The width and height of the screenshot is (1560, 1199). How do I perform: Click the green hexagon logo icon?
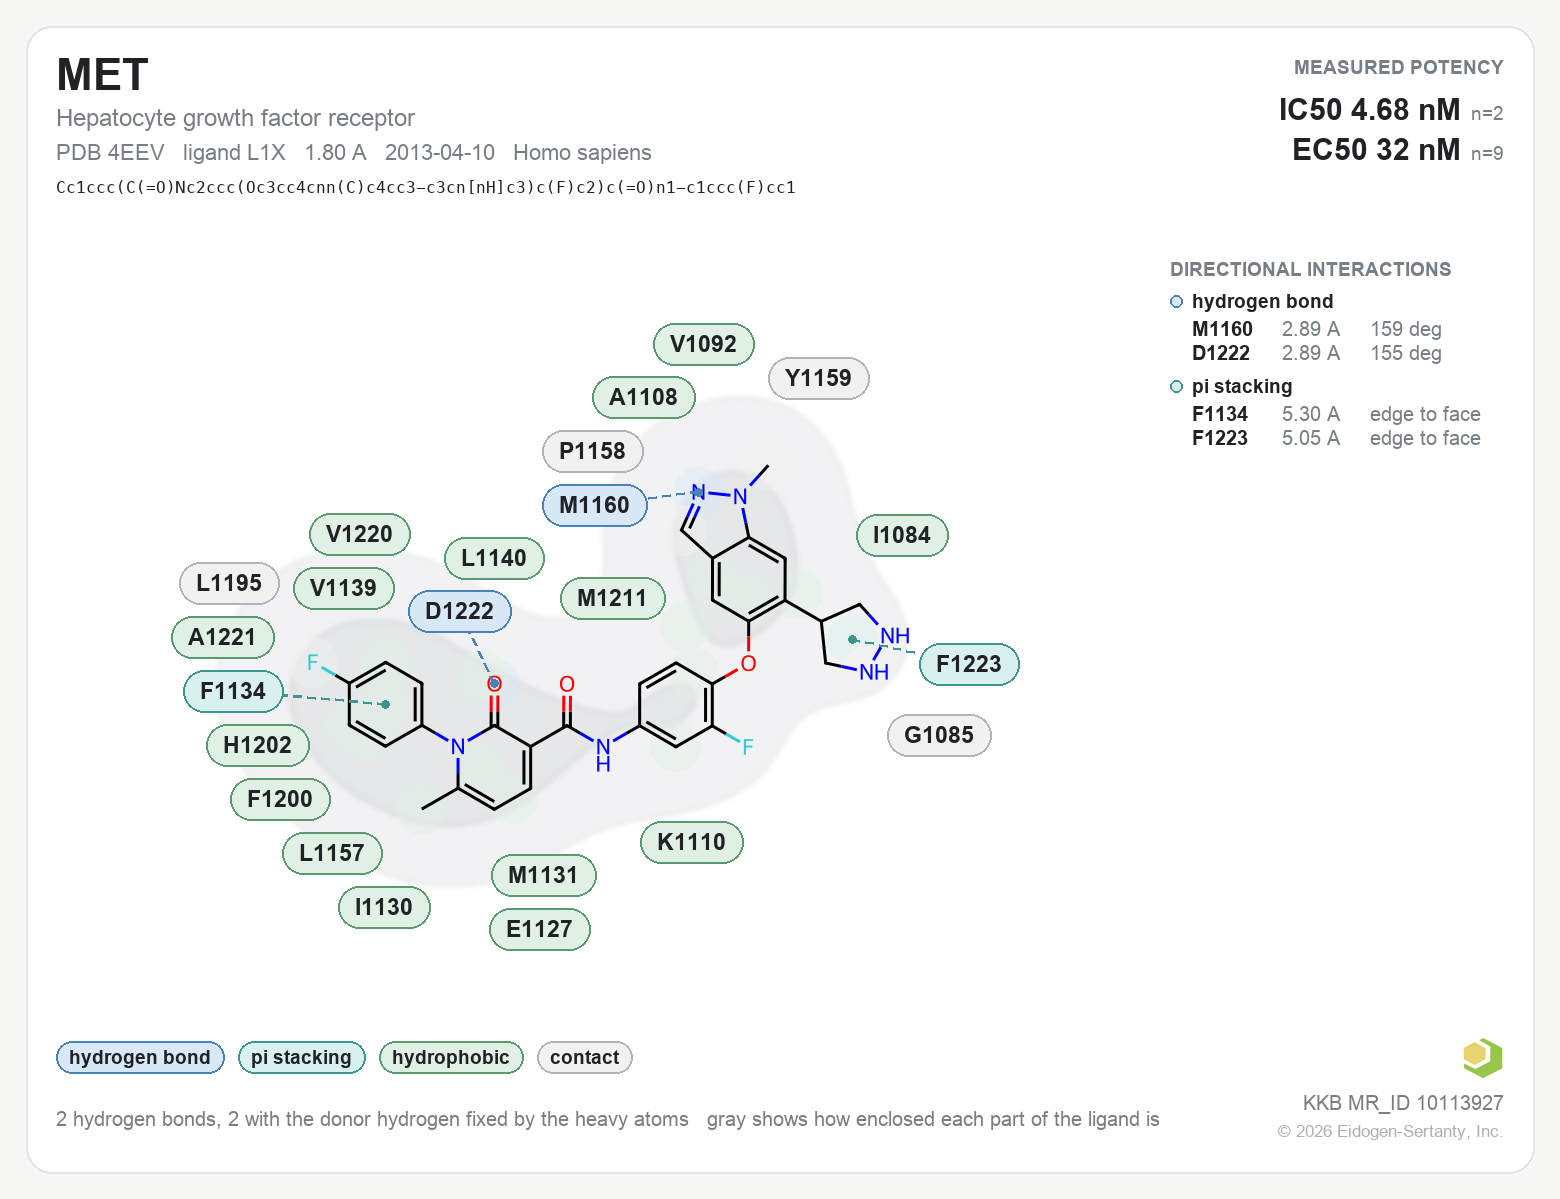1482,1057
